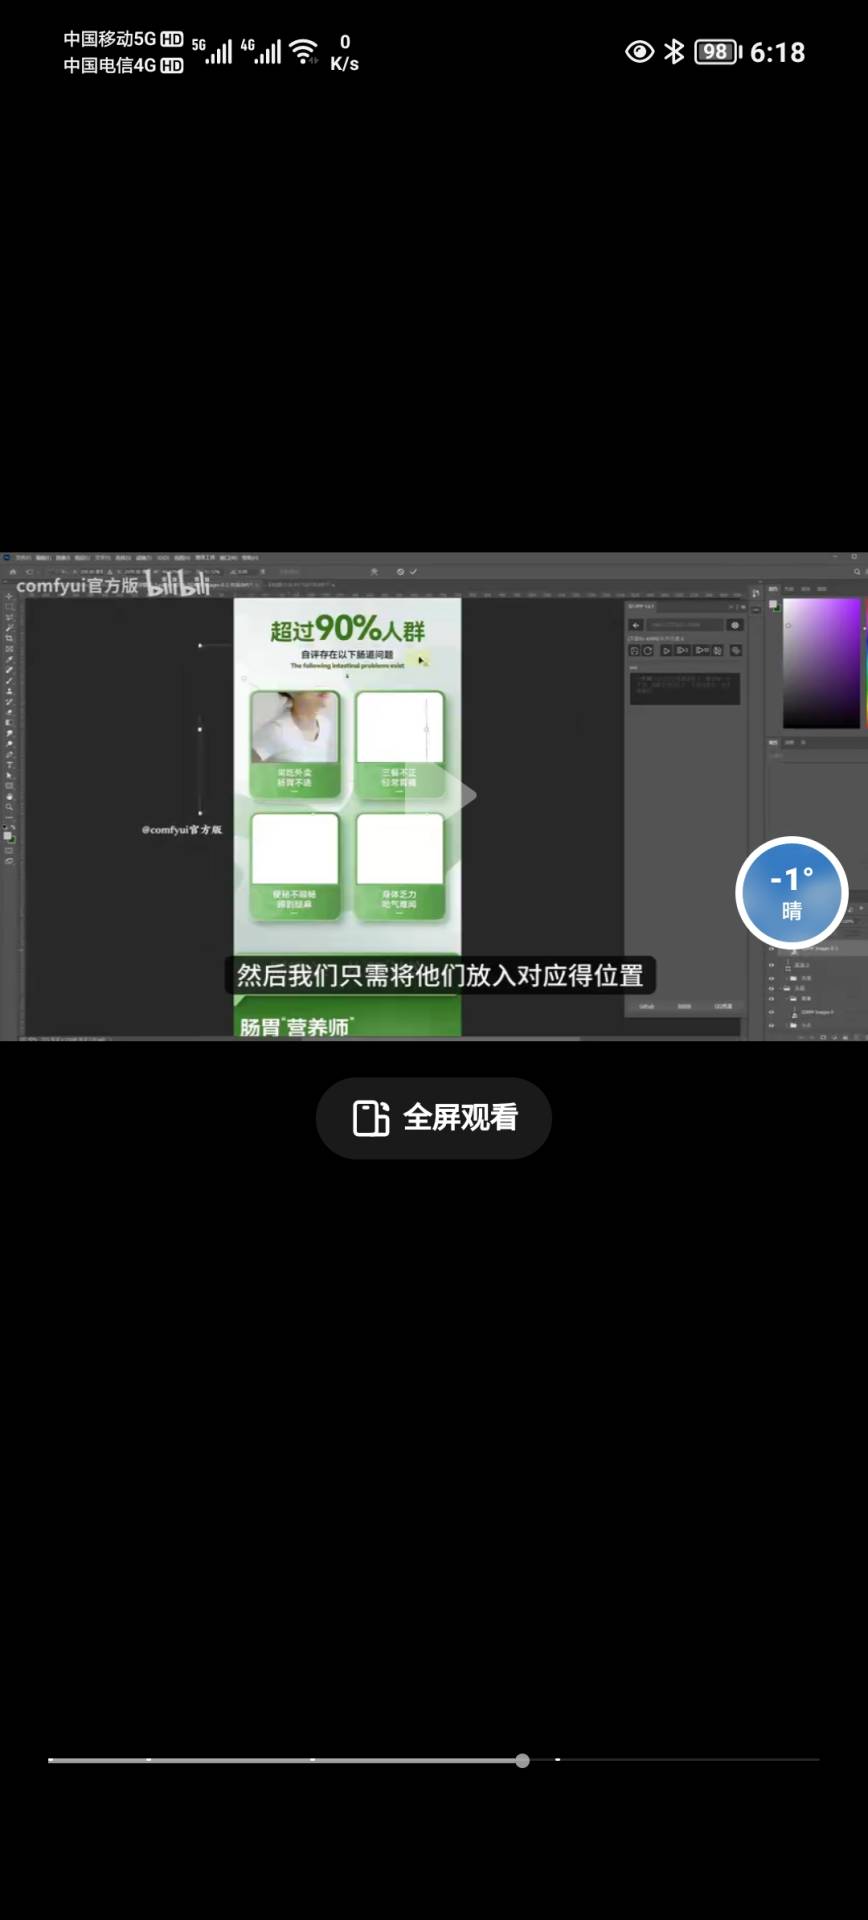Tap the Wi-Fi icon in status bar
Viewport: 868px width, 1920px height.
pos(303,51)
